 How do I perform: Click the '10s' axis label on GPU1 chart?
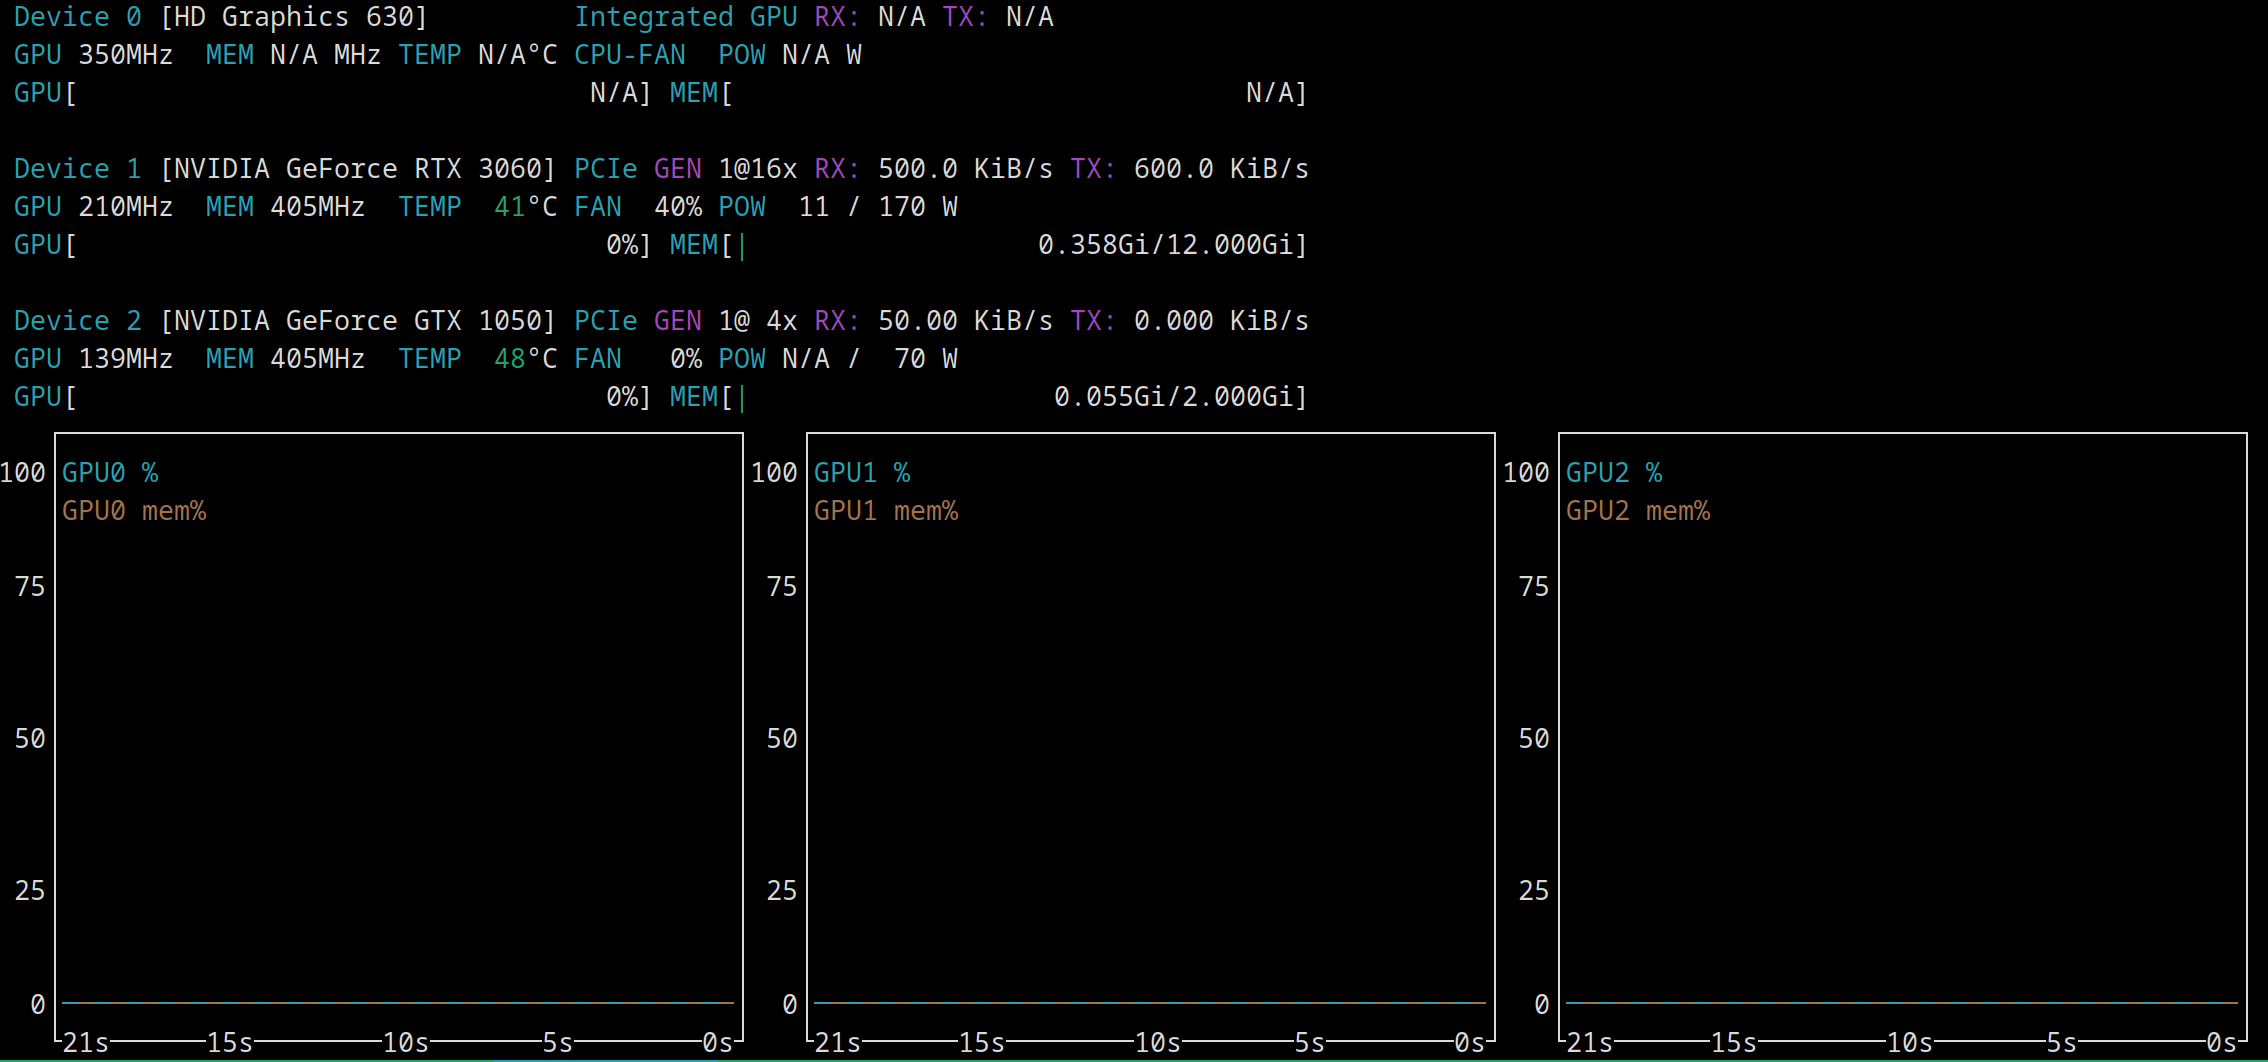1158,1043
